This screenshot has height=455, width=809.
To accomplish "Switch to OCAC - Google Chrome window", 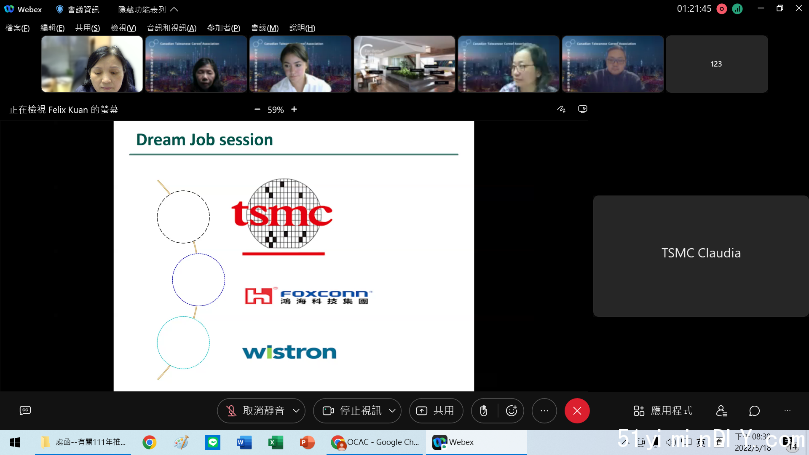I will click(x=376, y=442).
